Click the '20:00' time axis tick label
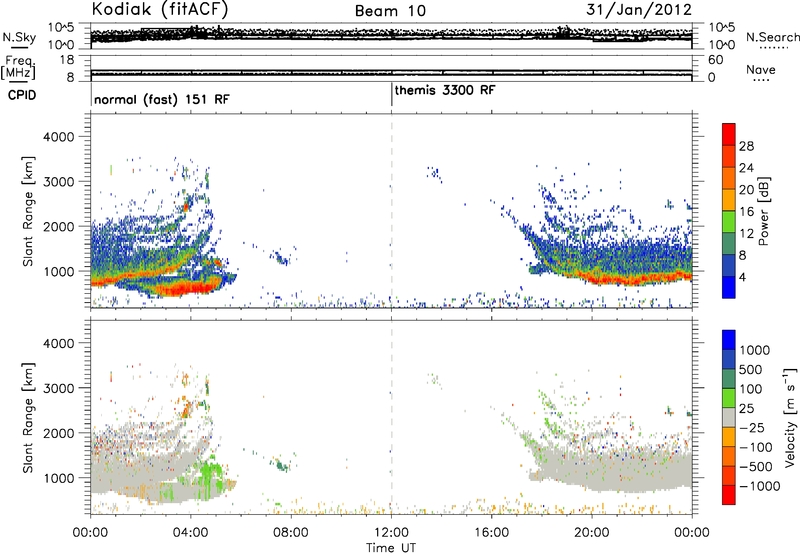Viewport: 800px width, 554px height. tap(592, 533)
